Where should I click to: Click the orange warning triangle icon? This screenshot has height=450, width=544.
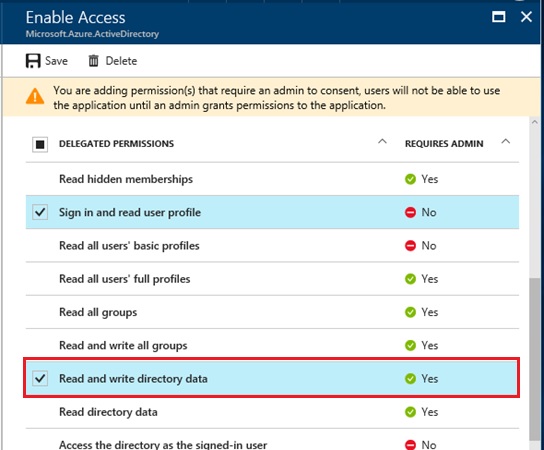tap(35, 96)
